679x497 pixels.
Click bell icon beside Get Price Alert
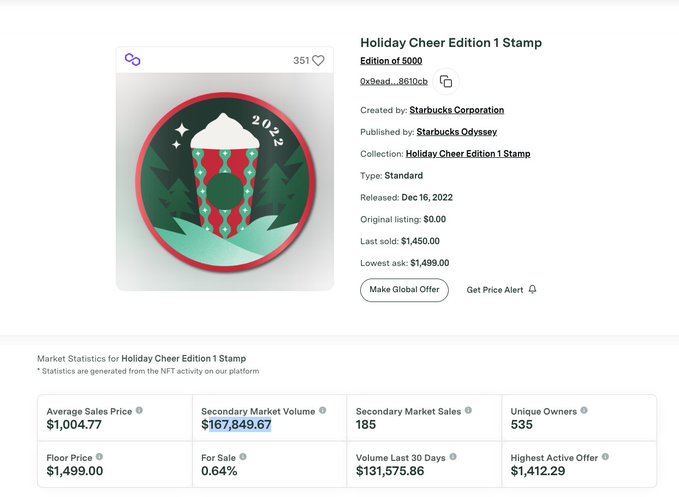pyautogui.click(x=533, y=290)
